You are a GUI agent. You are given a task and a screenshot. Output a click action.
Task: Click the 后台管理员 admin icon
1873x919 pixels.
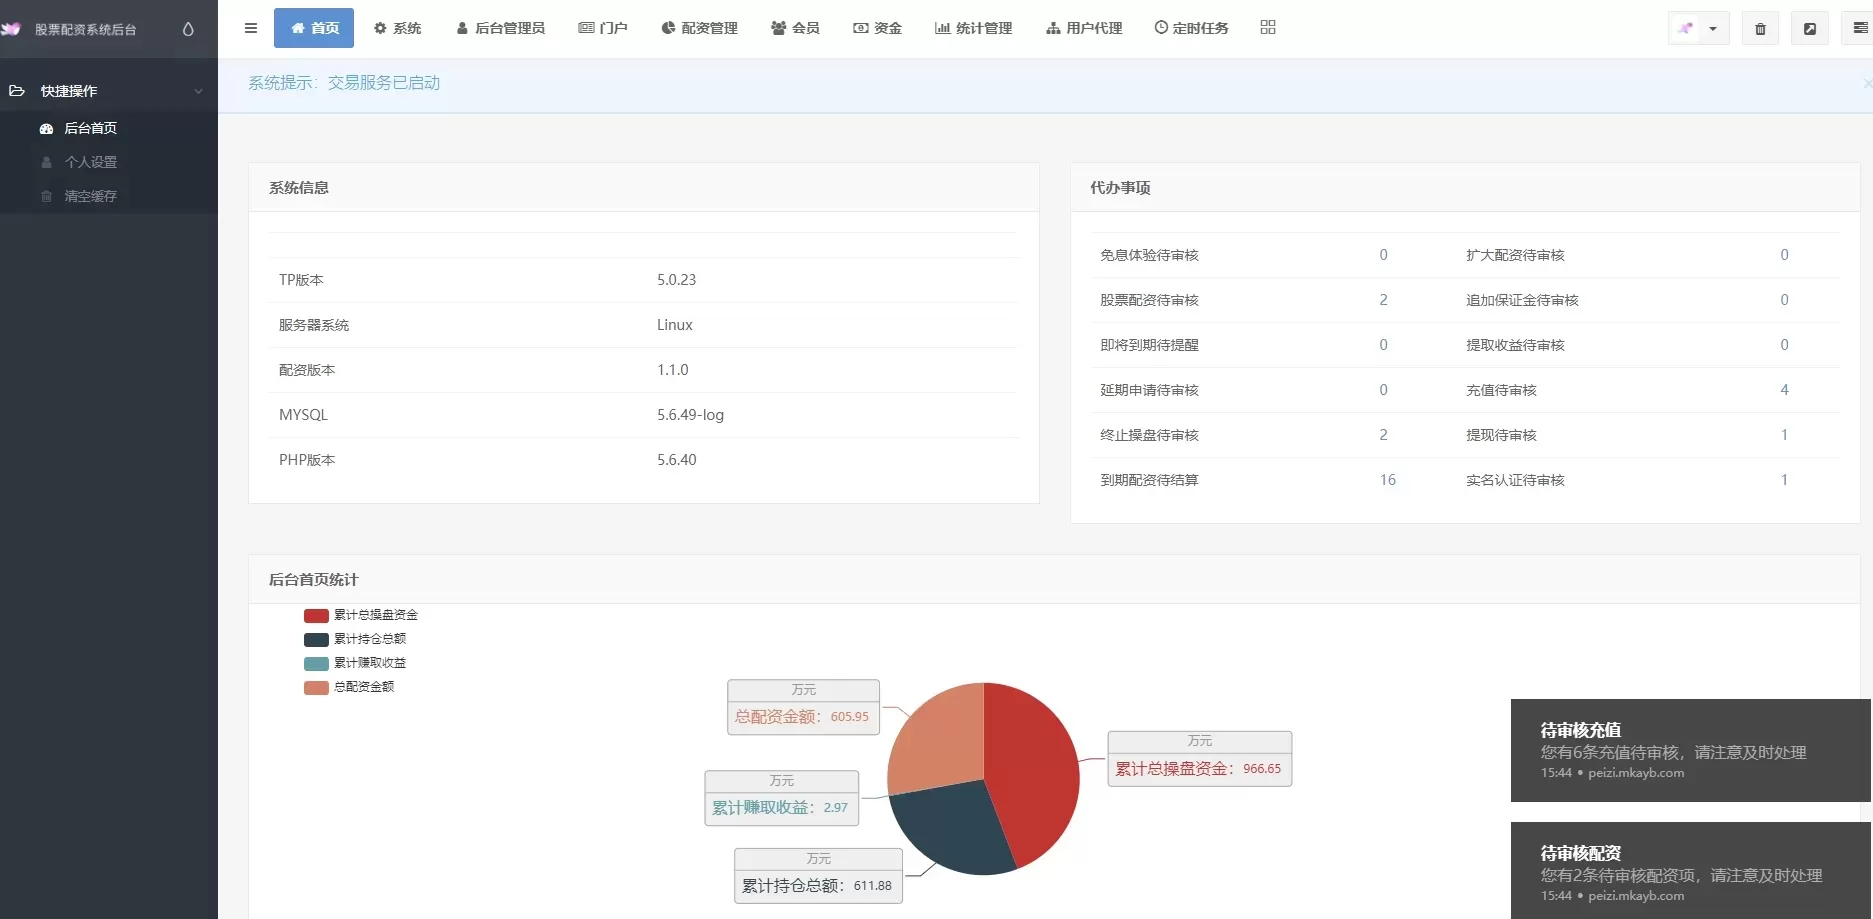(x=460, y=28)
